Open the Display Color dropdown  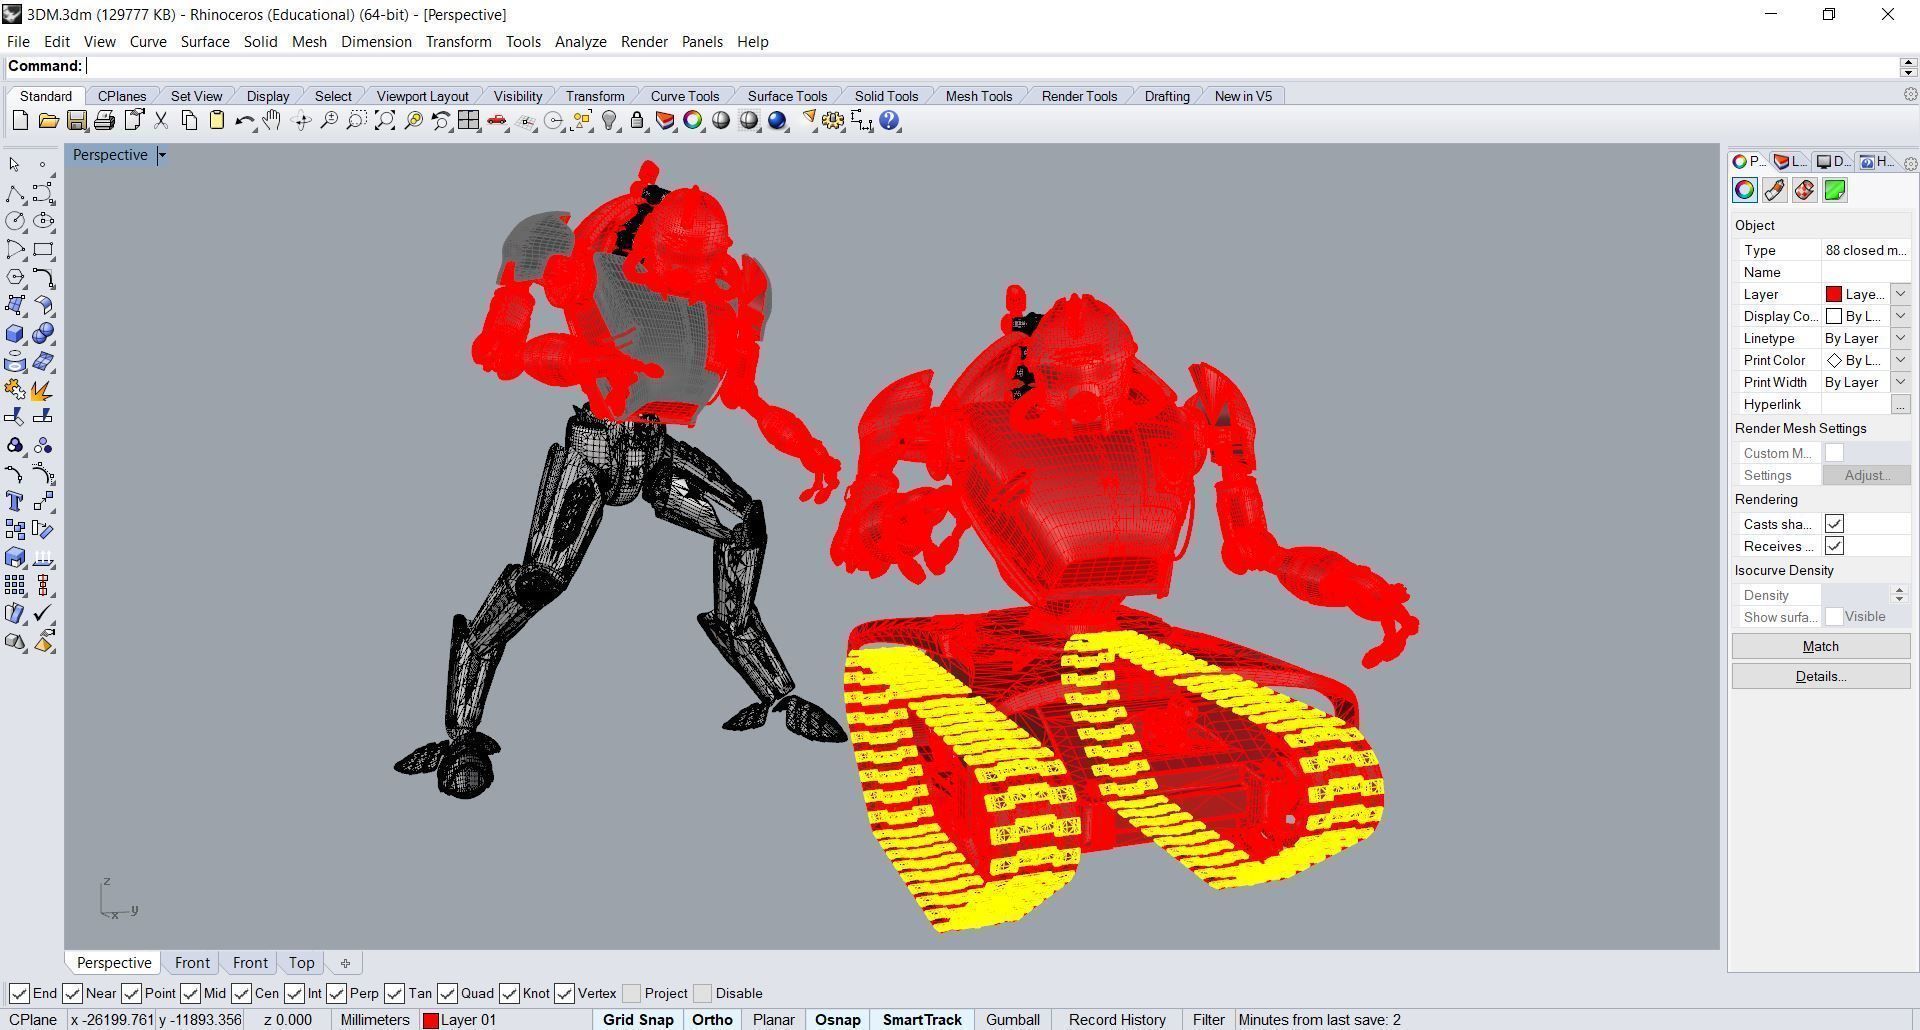tap(1900, 316)
